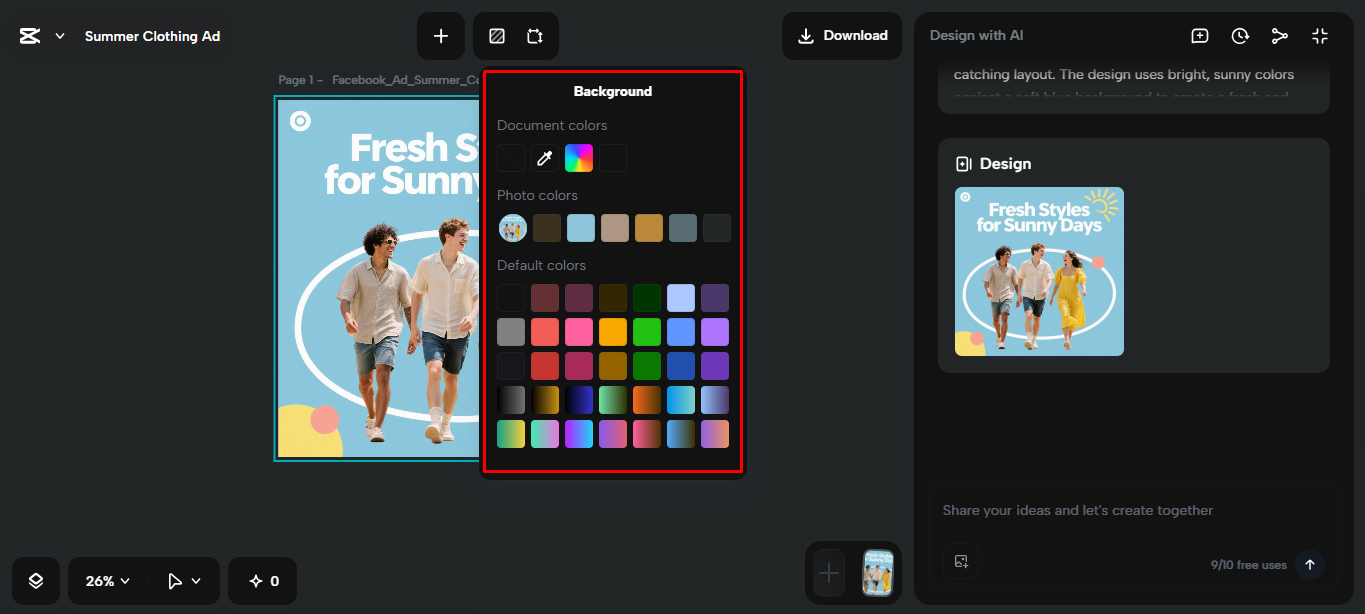This screenshot has height=614, width=1365.
Task: Click the share nodes icon in AI panel
Action: (1280, 36)
